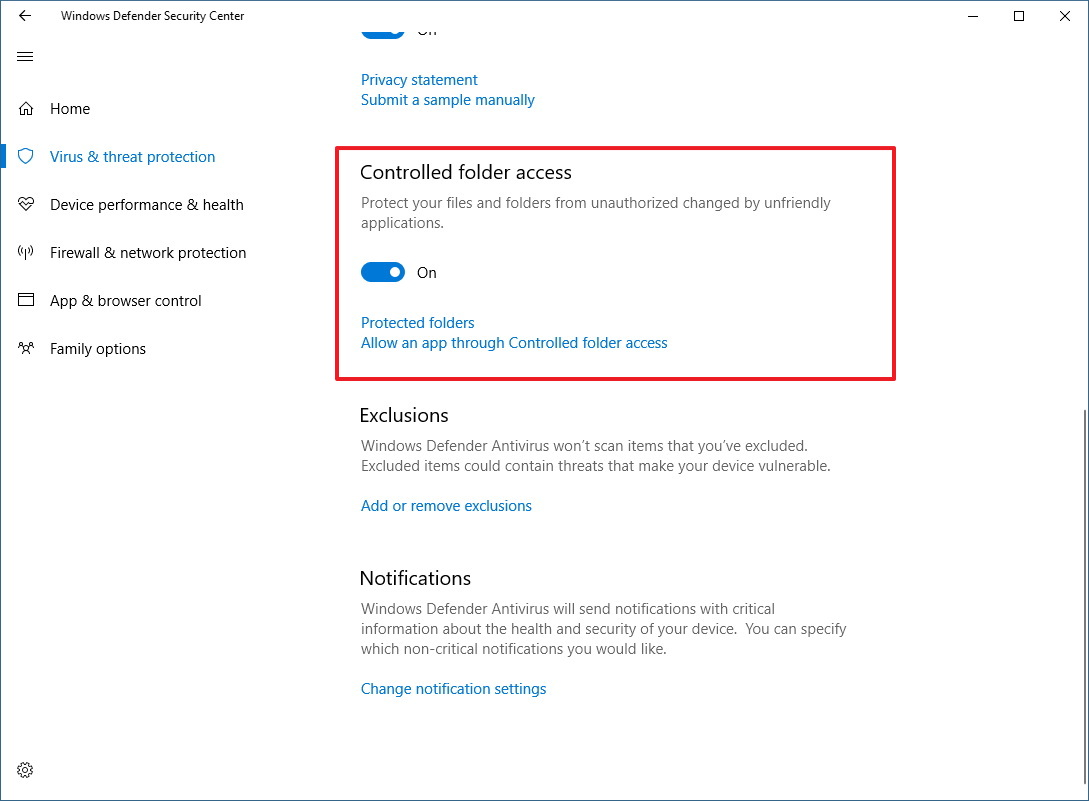Click the Device performance heart icon
The image size is (1089, 801).
pyautogui.click(x=26, y=204)
